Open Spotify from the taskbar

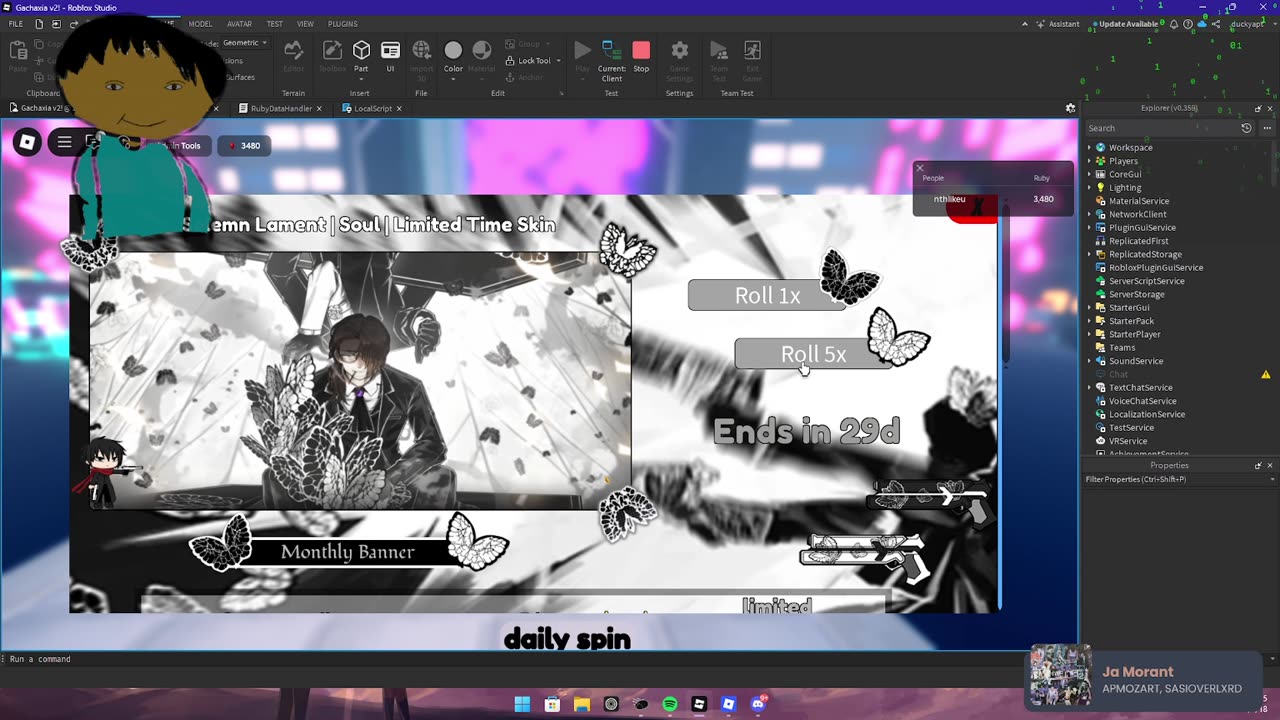tap(670, 704)
